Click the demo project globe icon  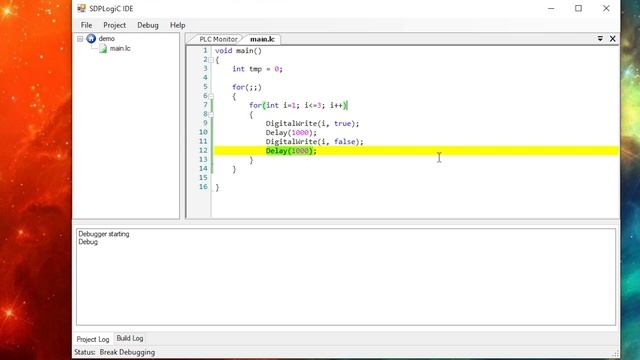click(x=91, y=38)
